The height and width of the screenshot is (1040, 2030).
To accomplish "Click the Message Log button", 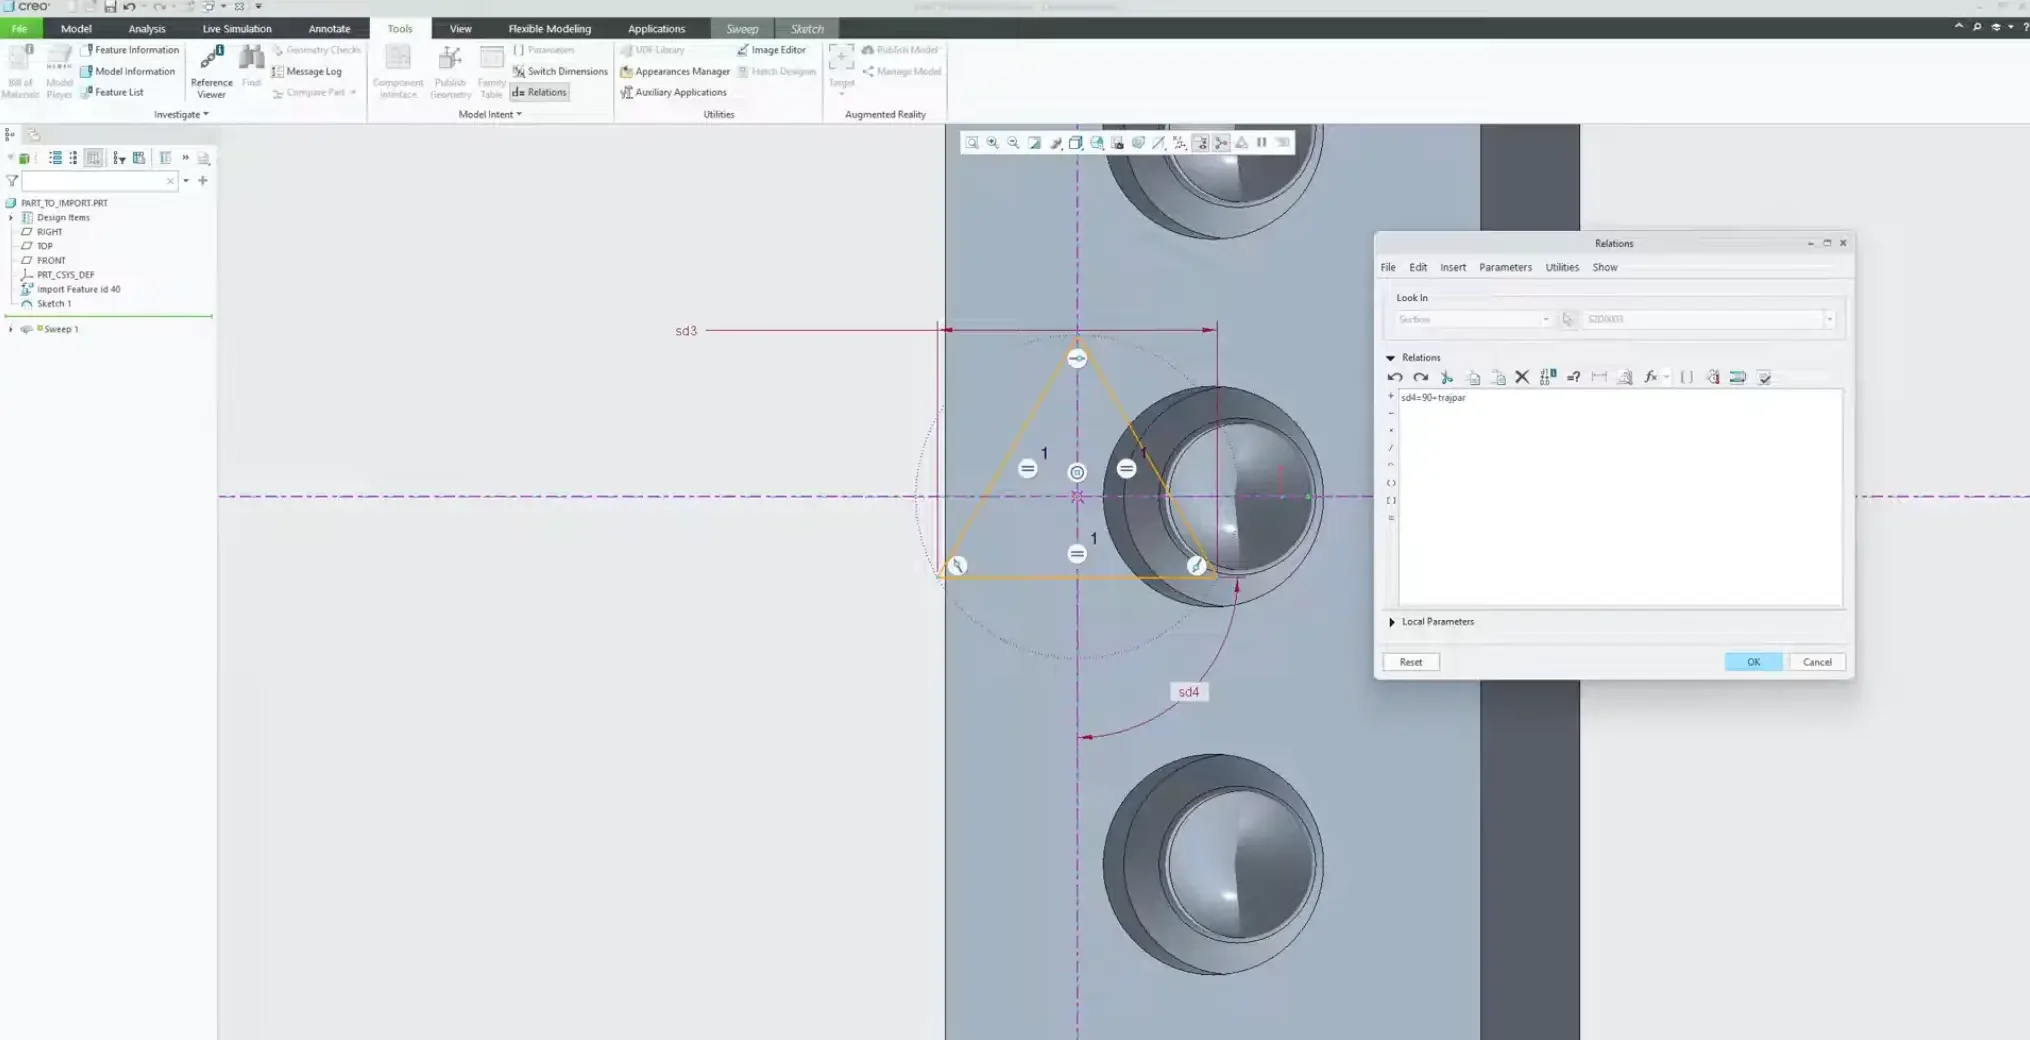I will (x=306, y=71).
